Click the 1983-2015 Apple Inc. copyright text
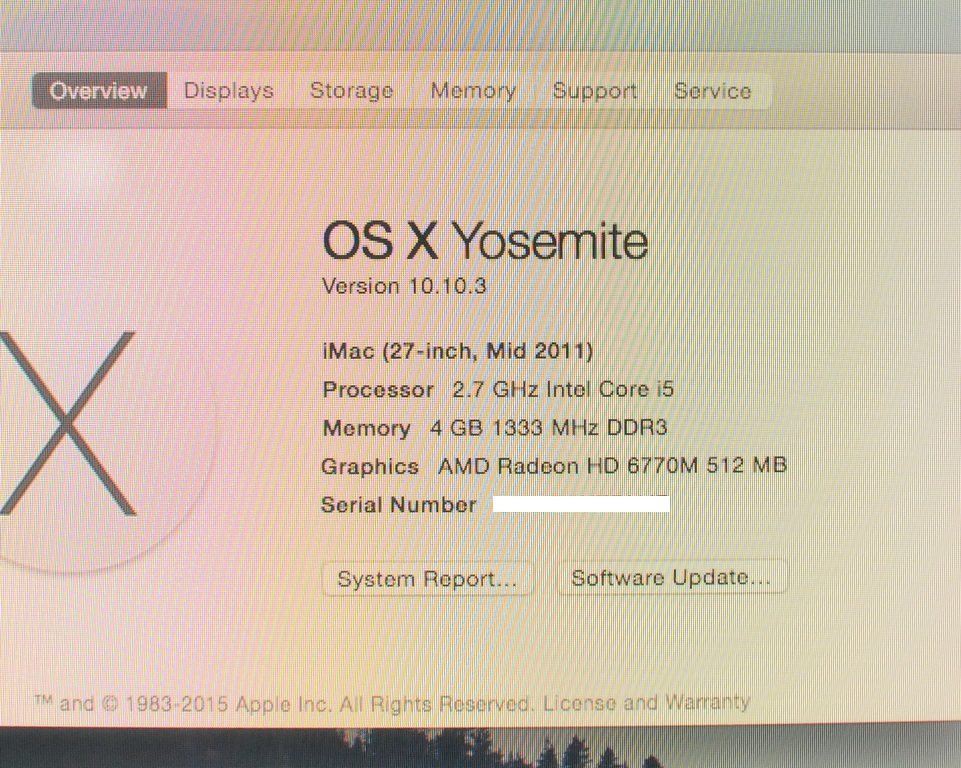Viewport: 961px width, 768px height. coord(227,704)
